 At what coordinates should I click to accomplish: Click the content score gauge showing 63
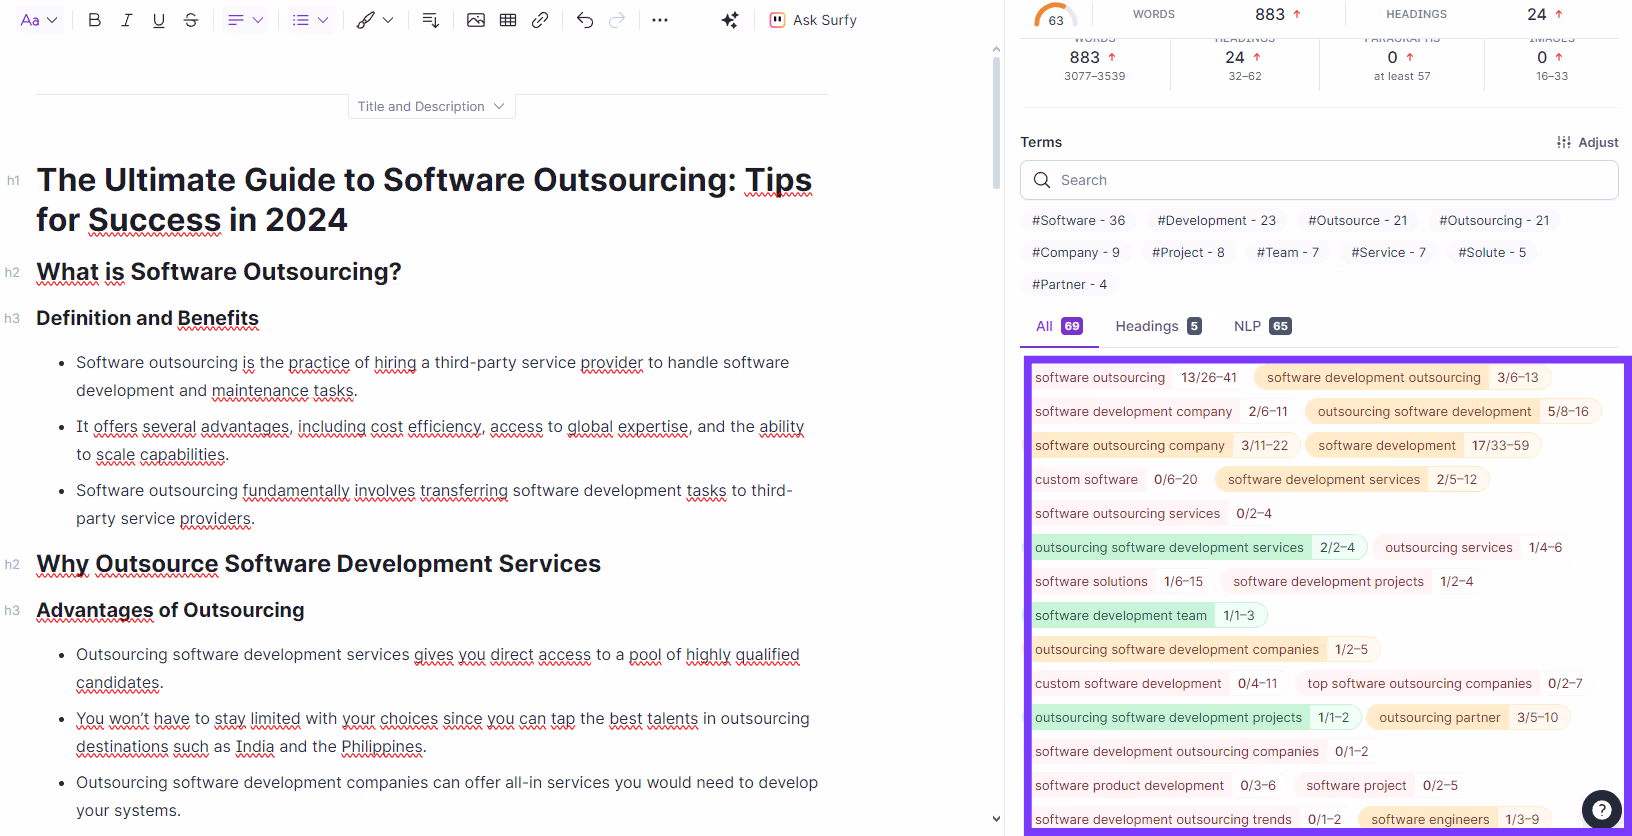click(x=1056, y=17)
